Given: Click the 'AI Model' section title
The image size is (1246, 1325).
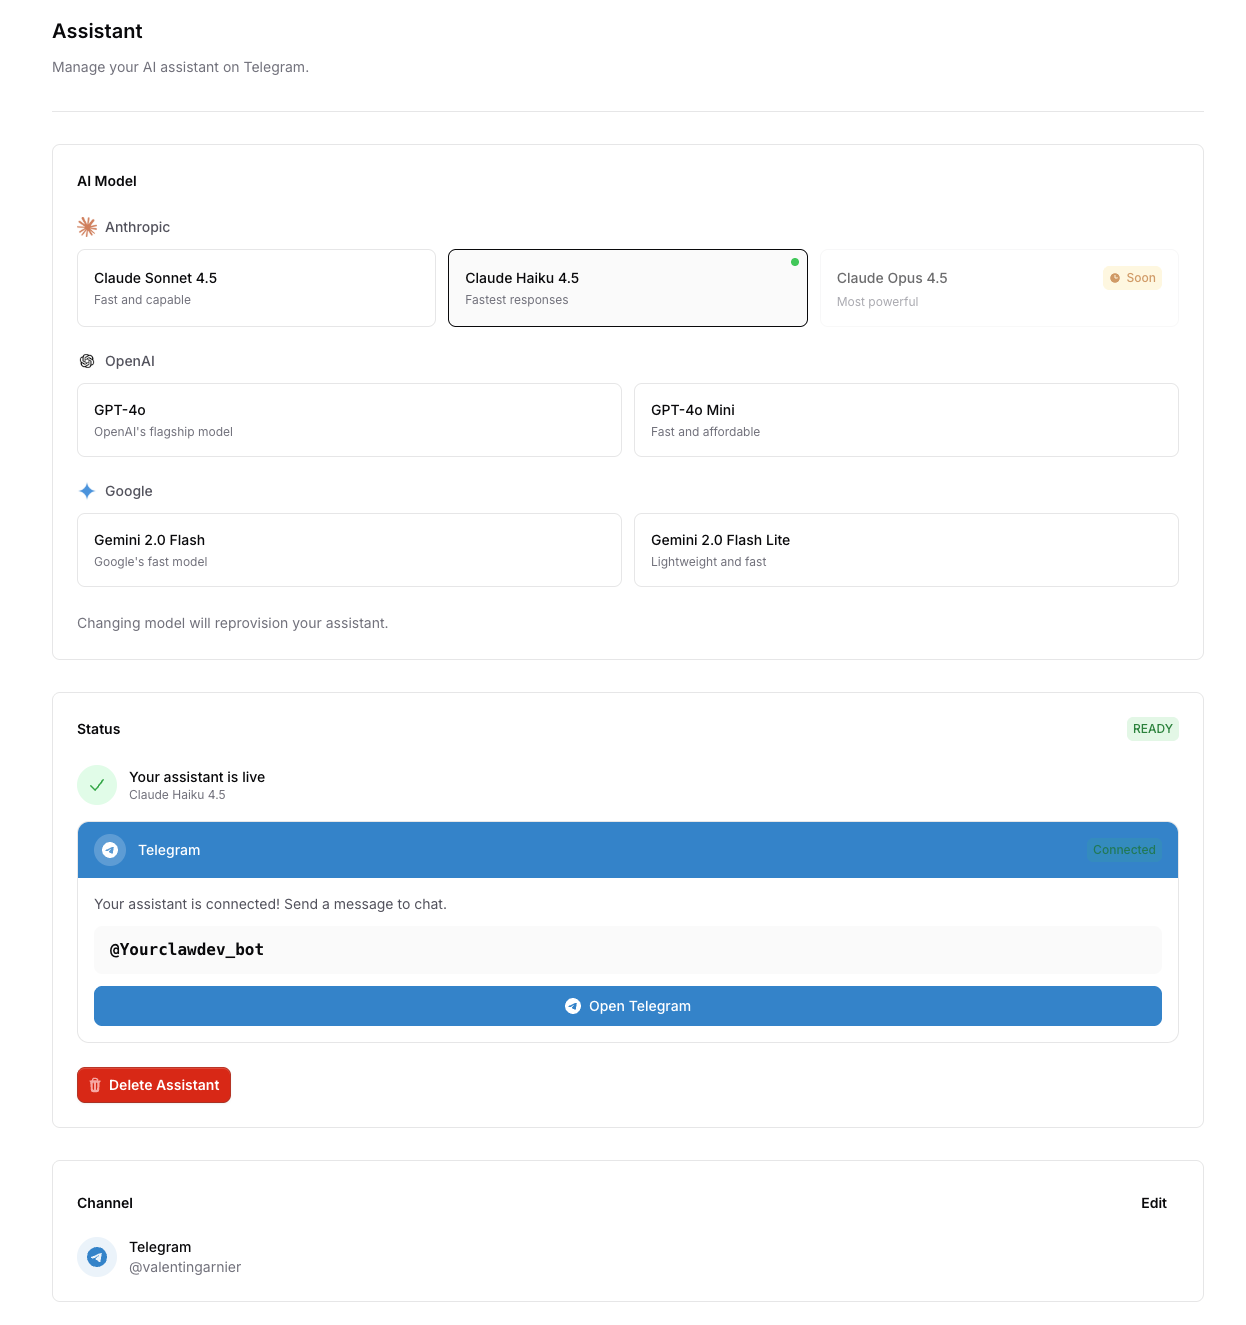Looking at the screenshot, I should [x=107, y=181].
